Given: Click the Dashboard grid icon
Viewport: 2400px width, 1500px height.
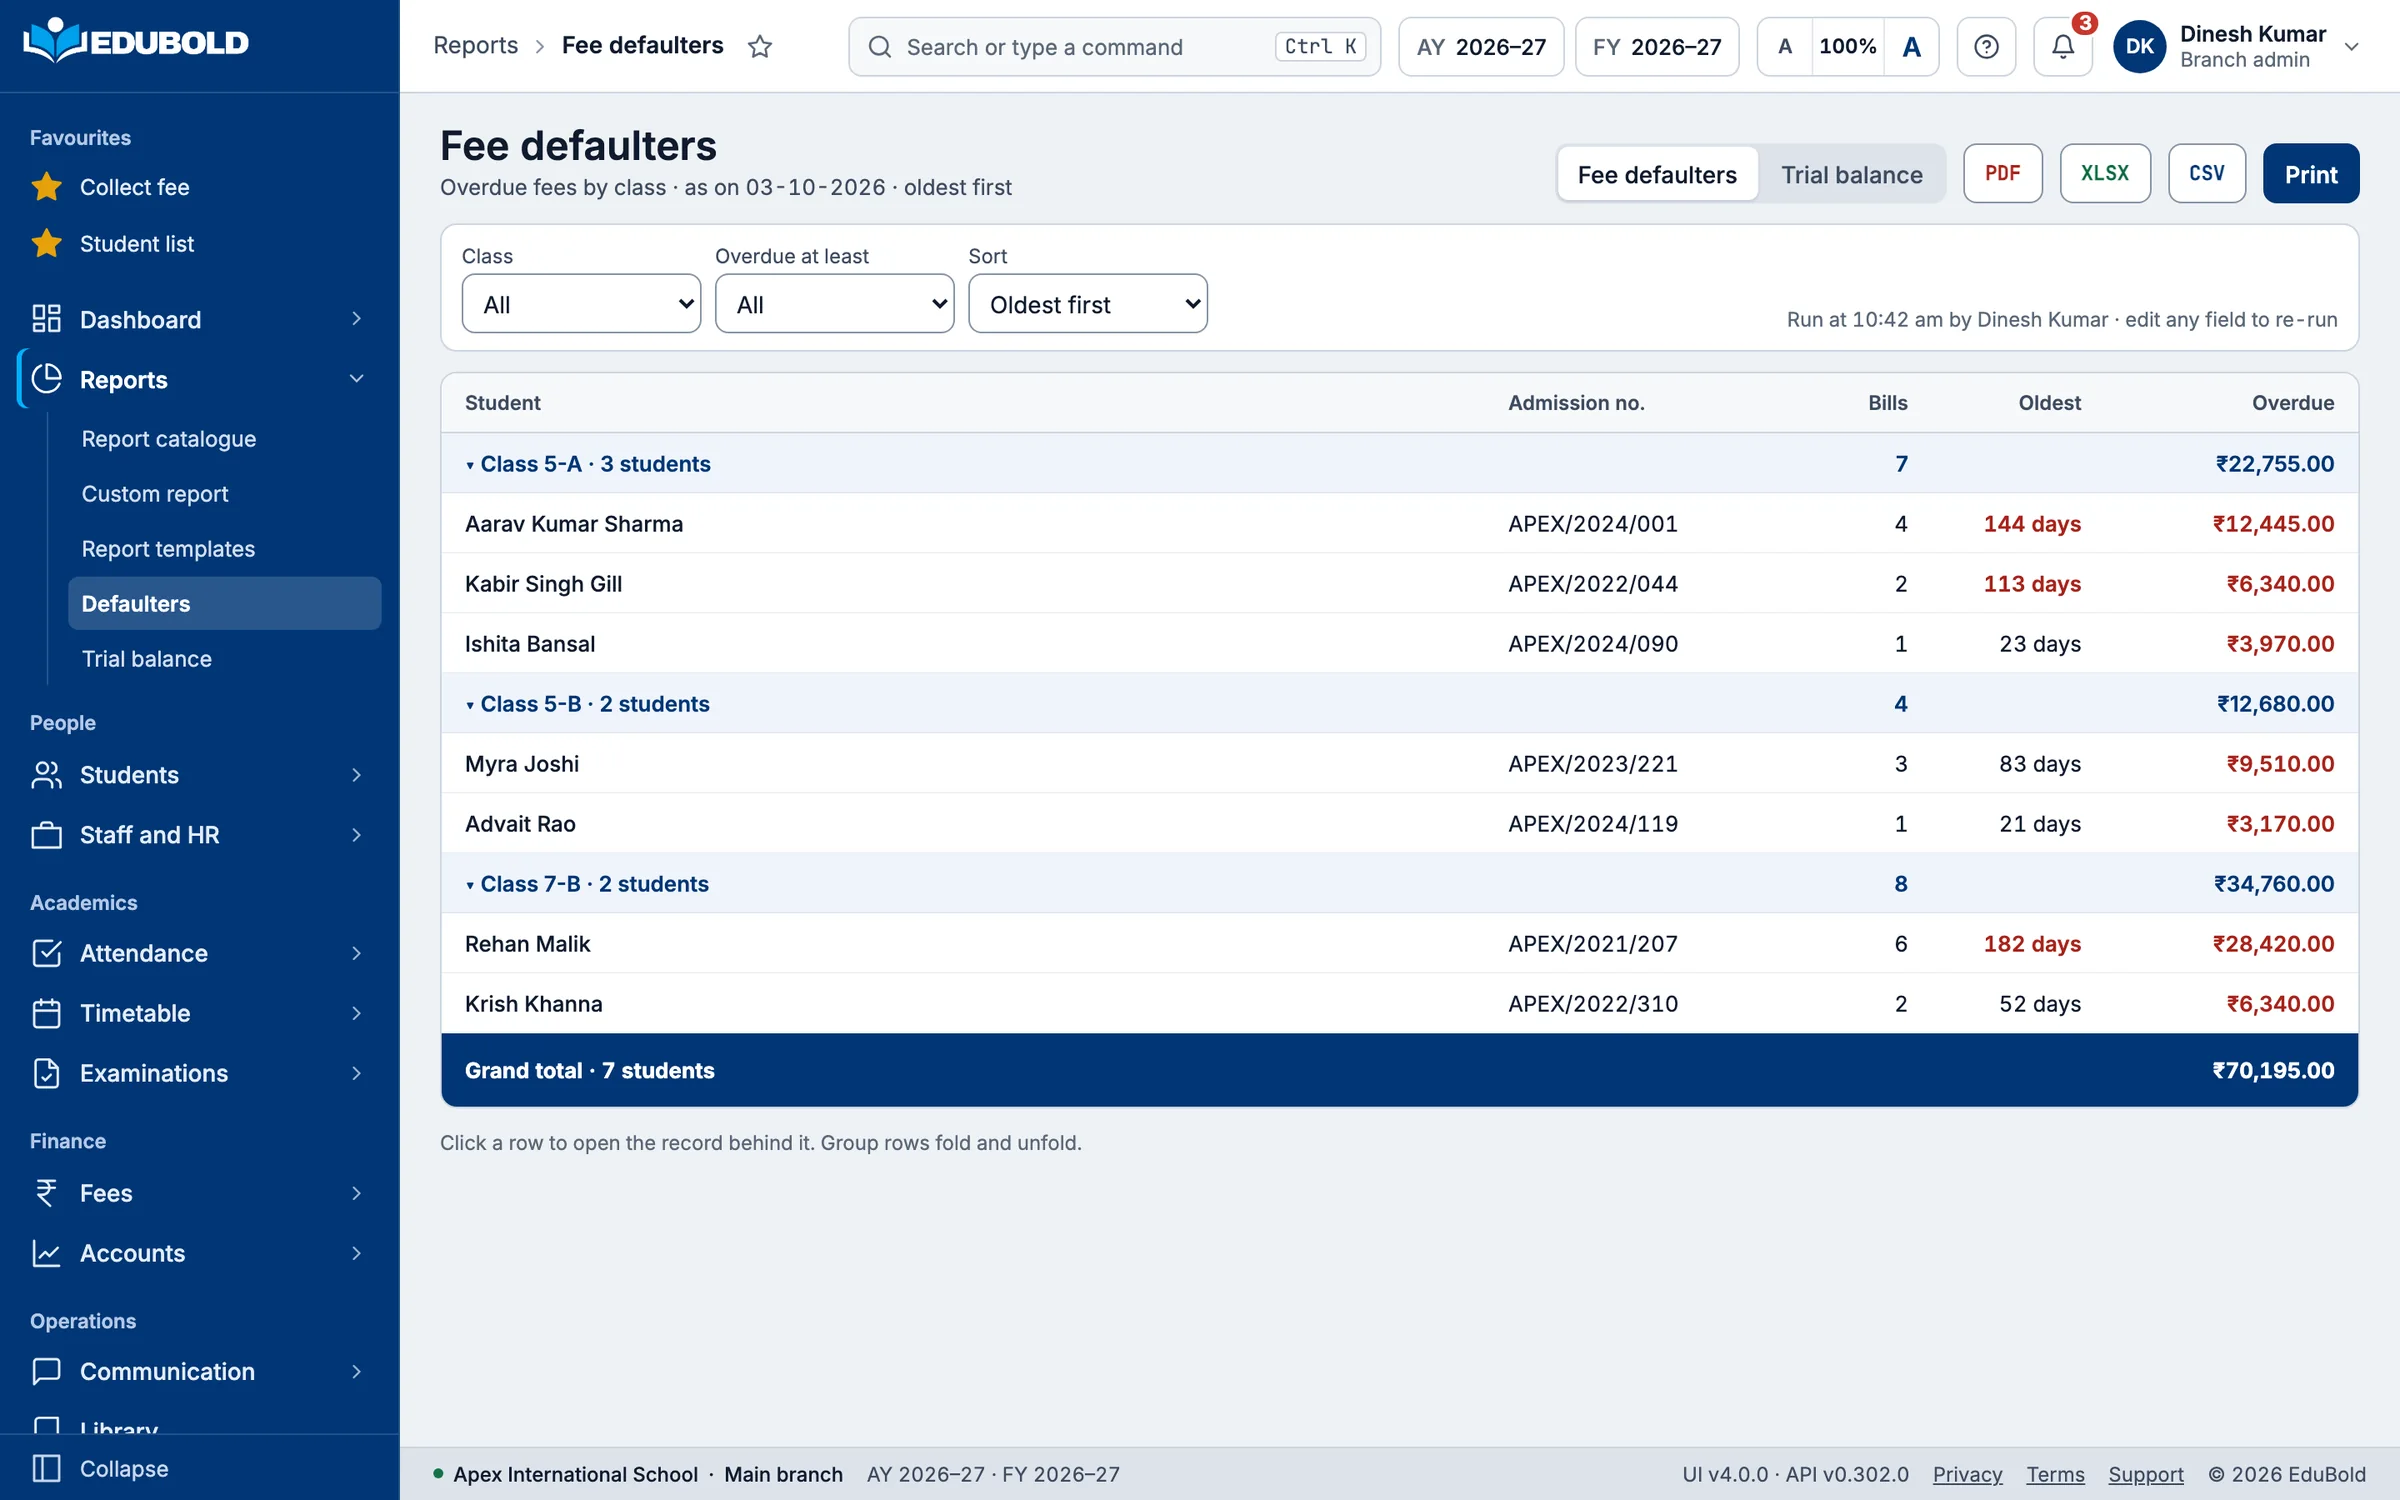Looking at the screenshot, I should click(x=46, y=319).
